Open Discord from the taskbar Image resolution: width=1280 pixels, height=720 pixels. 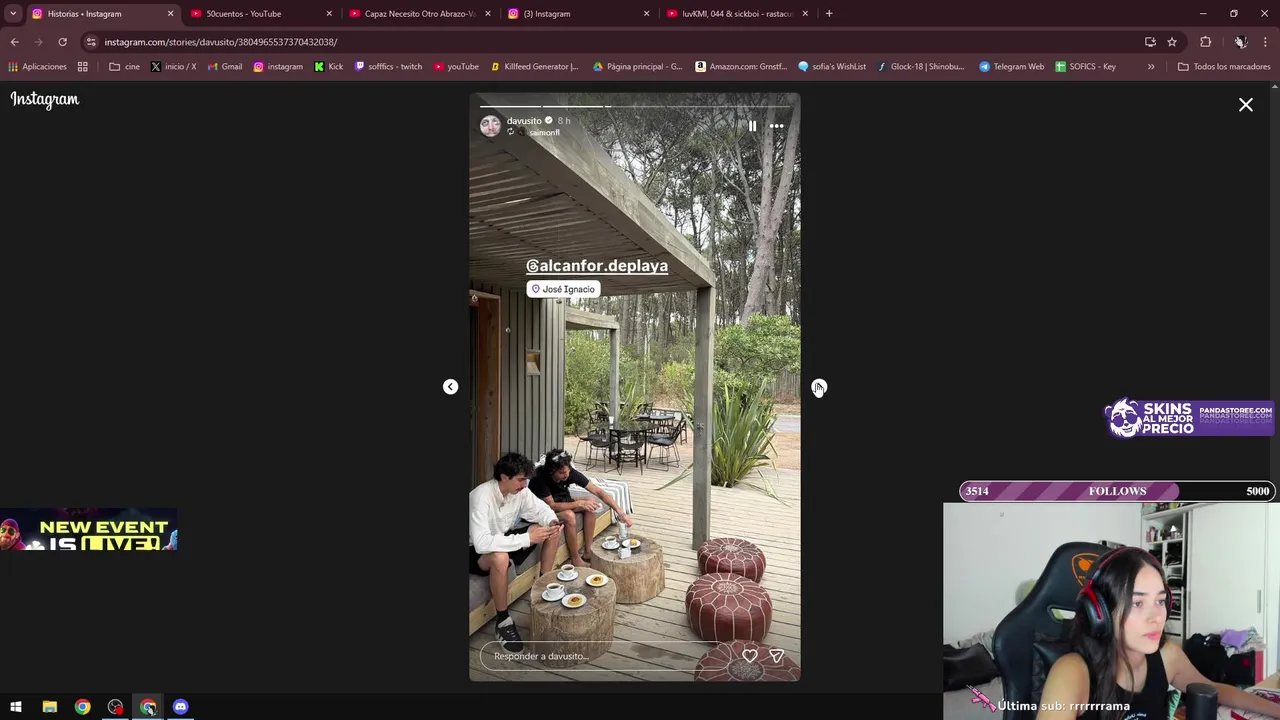coord(180,707)
